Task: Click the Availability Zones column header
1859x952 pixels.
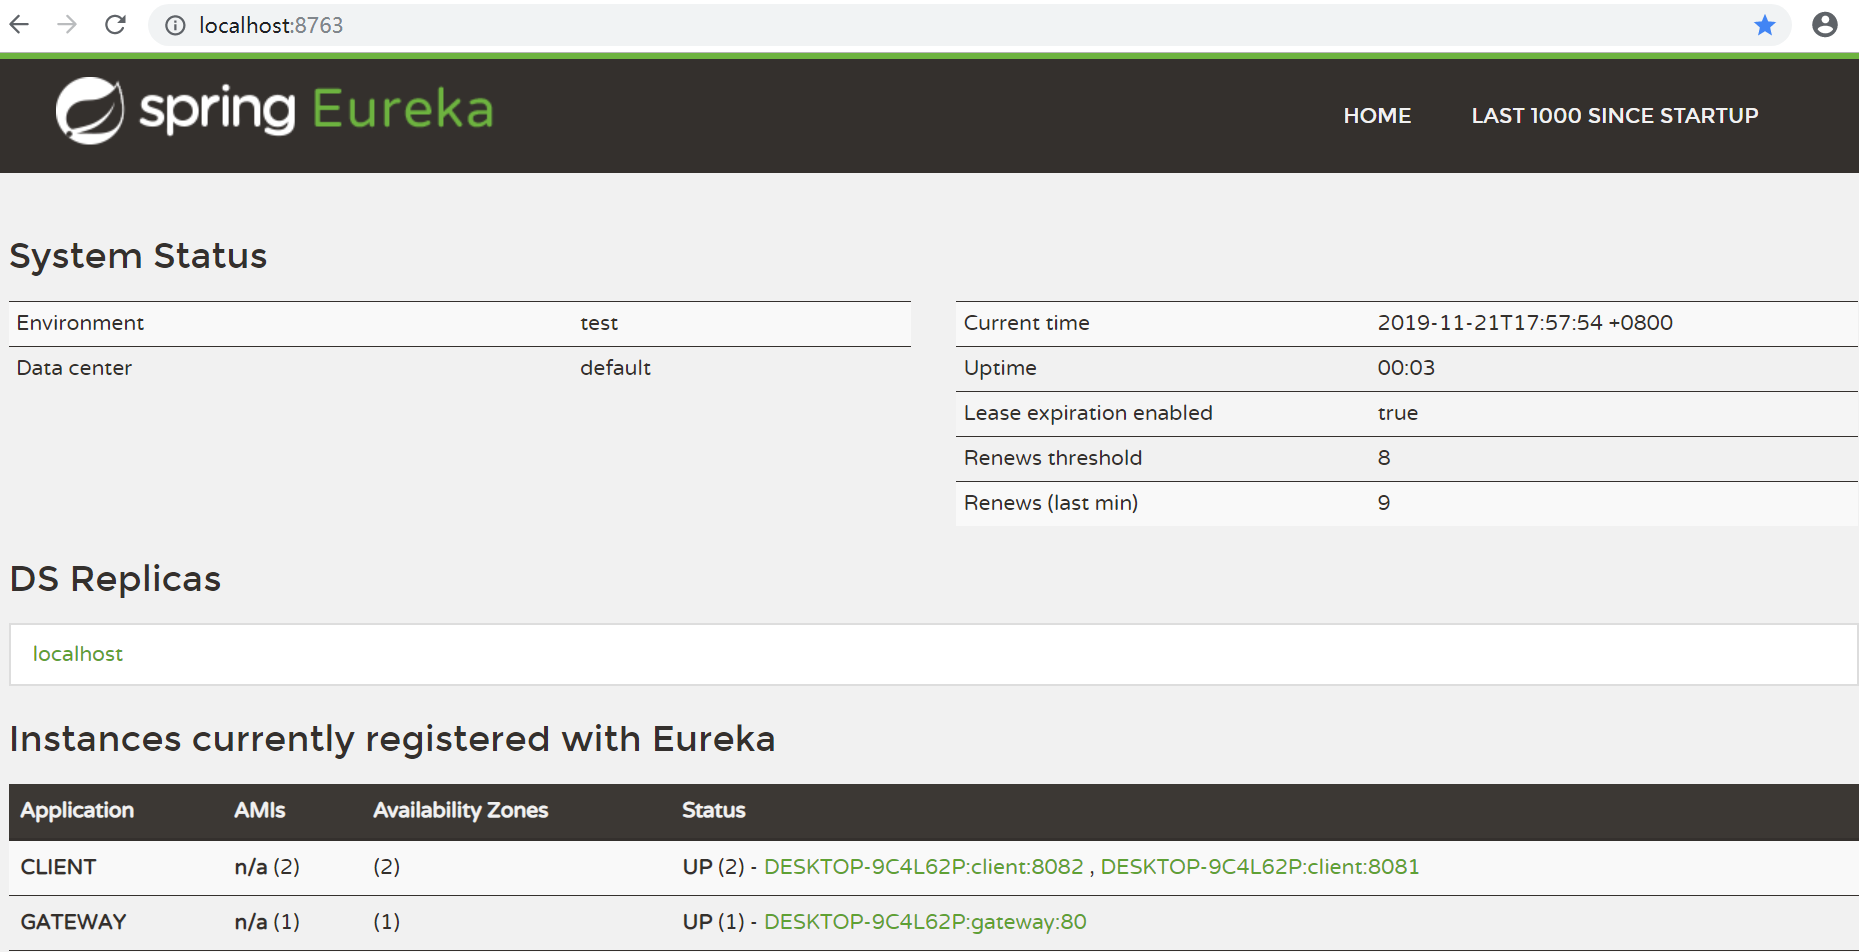Action: [x=460, y=811]
